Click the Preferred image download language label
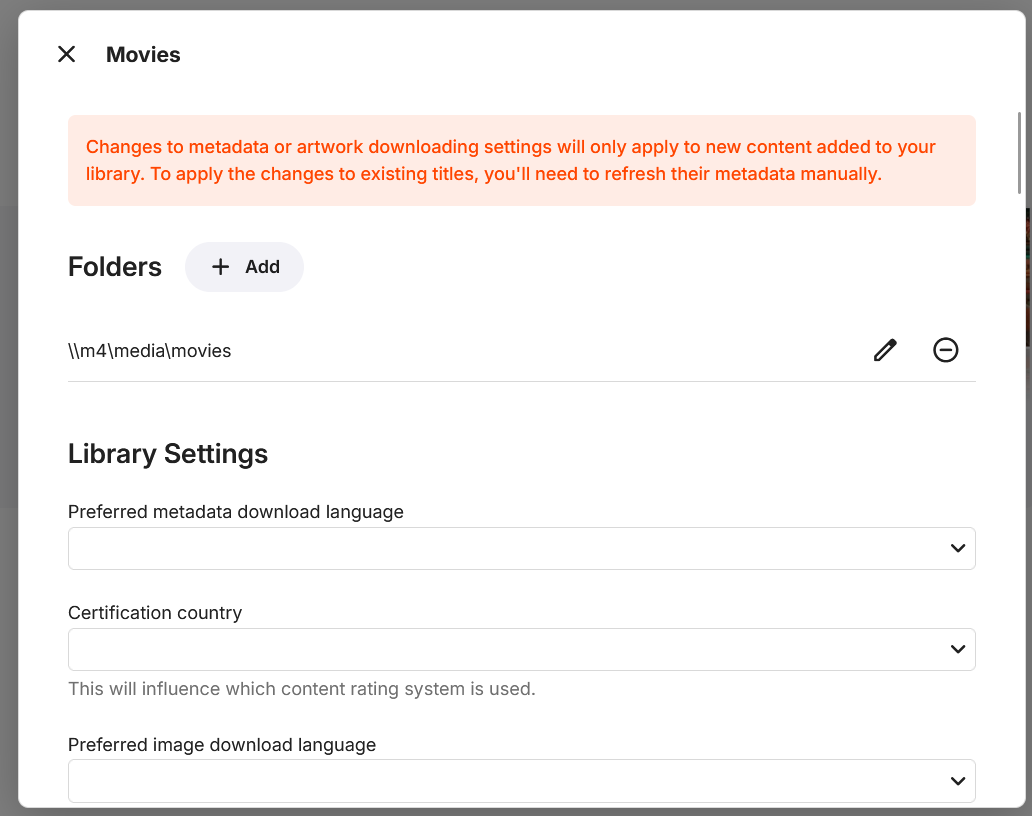 point(222,745)
